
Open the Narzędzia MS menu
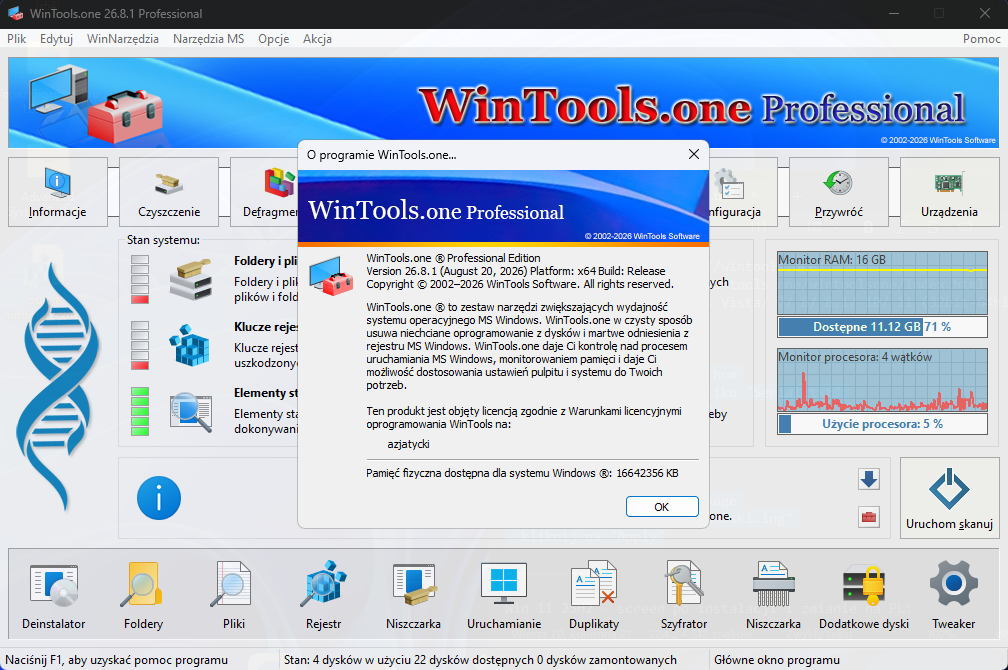(208, 39)
